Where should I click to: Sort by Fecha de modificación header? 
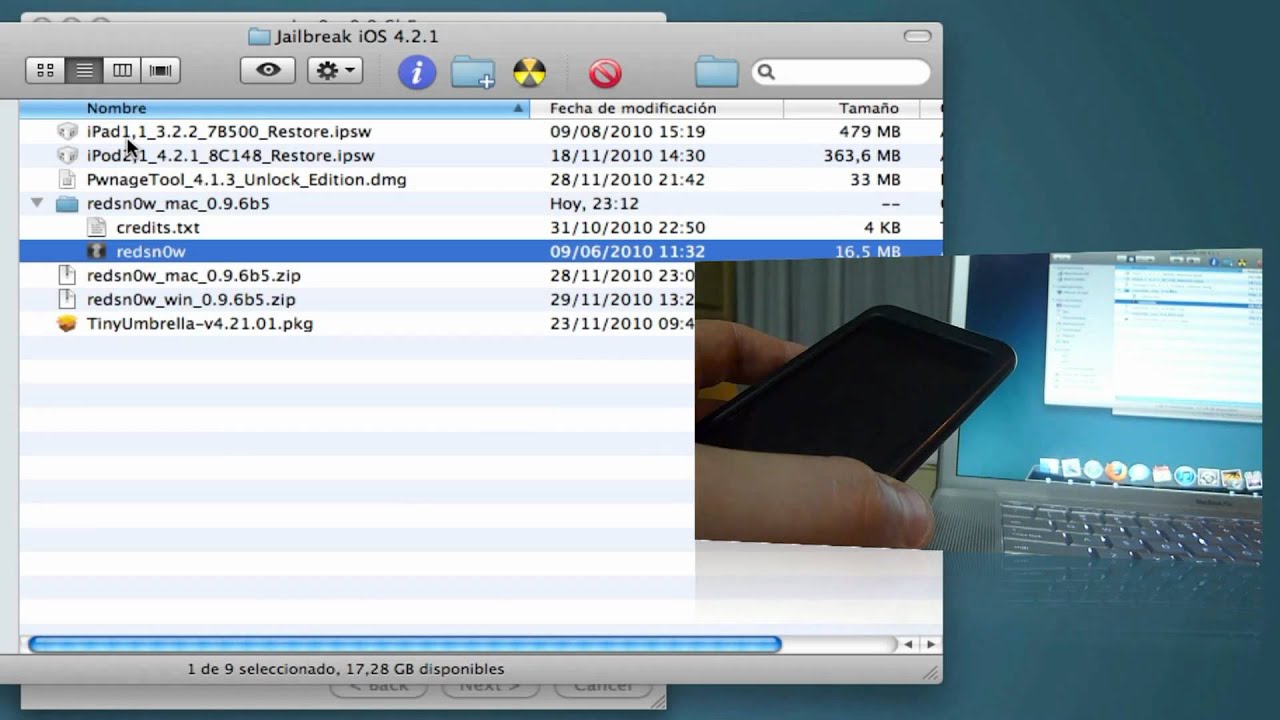pyautogui.click(x=656, y=108)
